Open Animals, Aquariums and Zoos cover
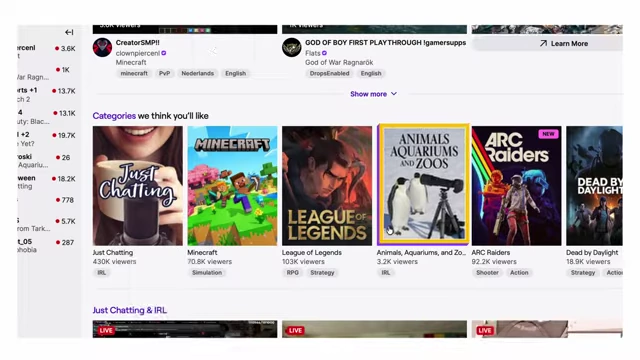This screenshot has height=360, width=640. [x=423, y=184]
